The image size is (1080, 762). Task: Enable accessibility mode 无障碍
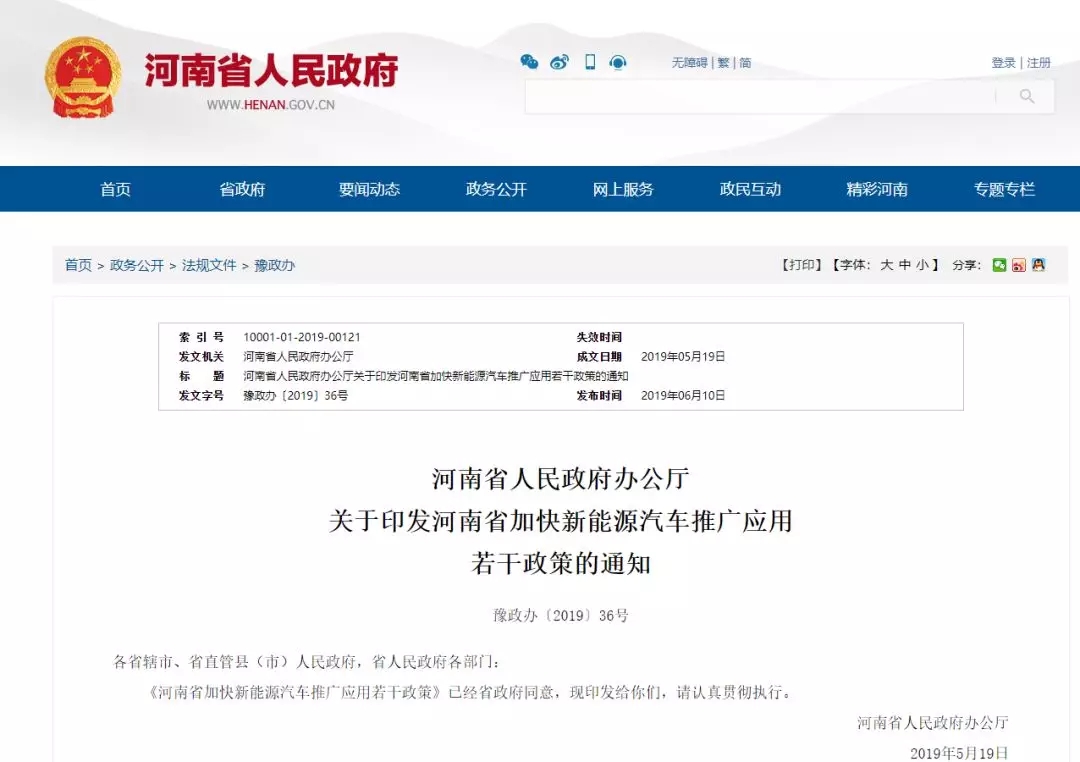pyautogui.click(x=688, y=62)
